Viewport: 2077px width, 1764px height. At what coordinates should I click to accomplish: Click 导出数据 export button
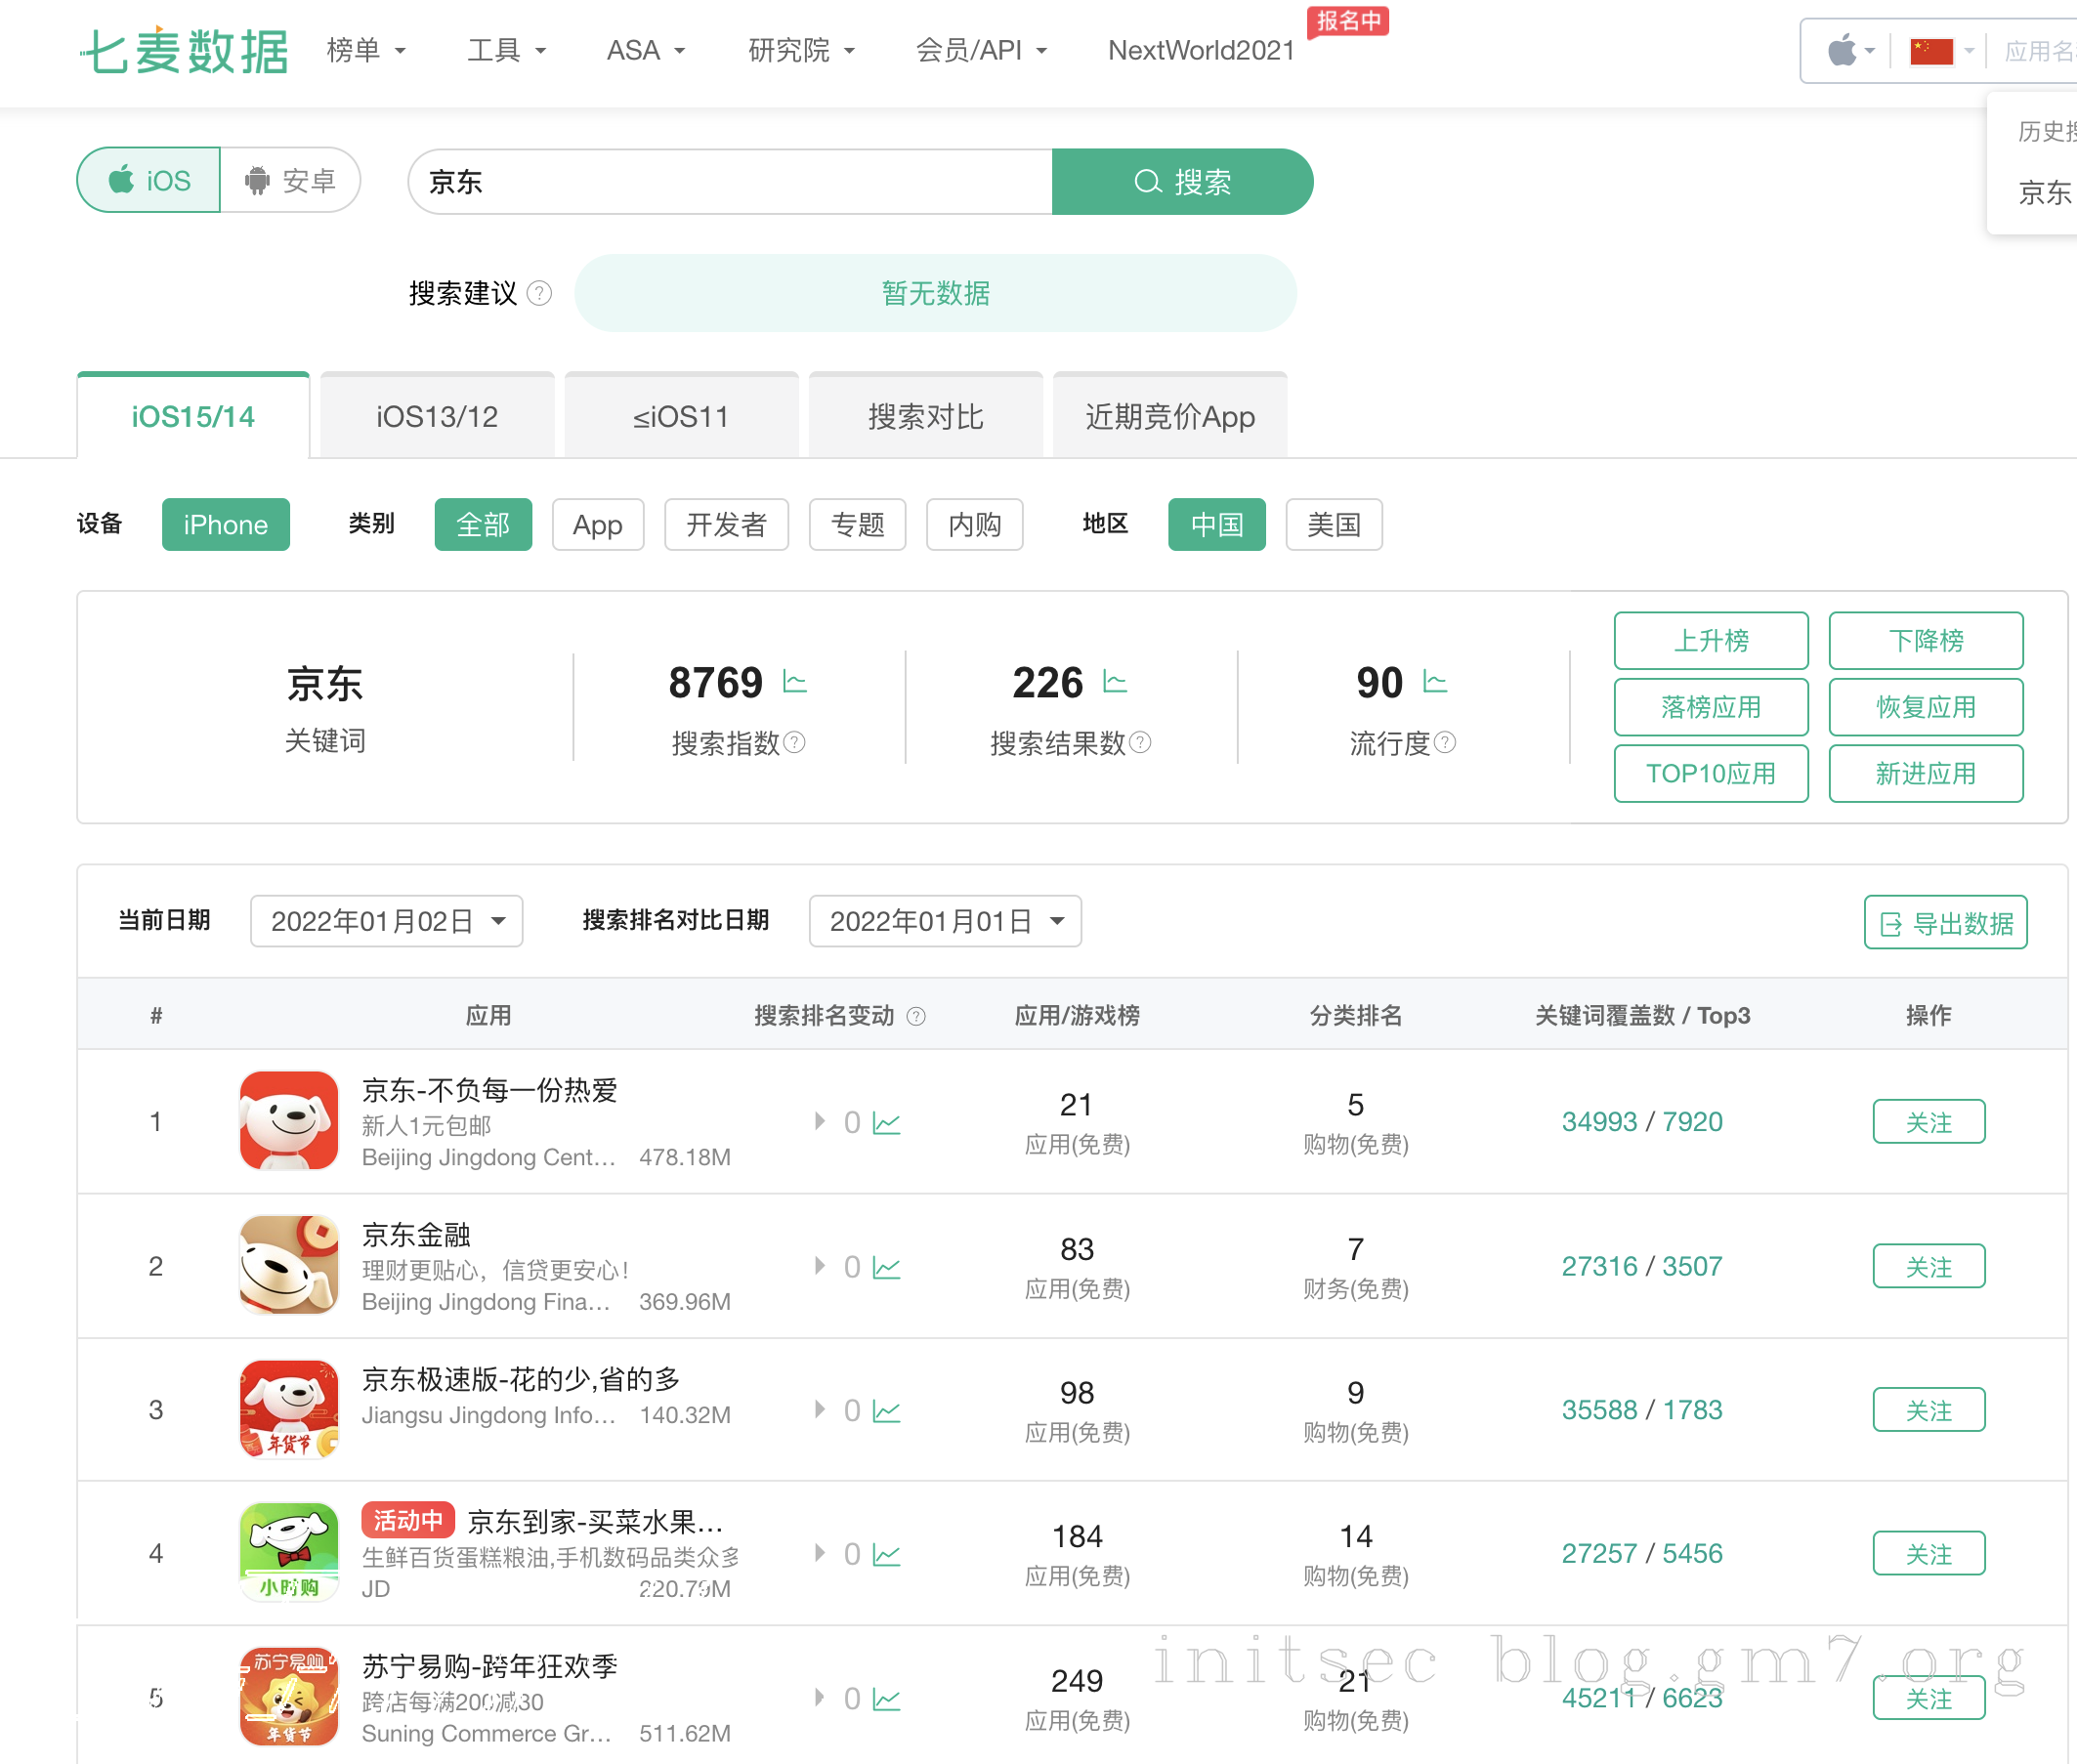pos(1945,922)
